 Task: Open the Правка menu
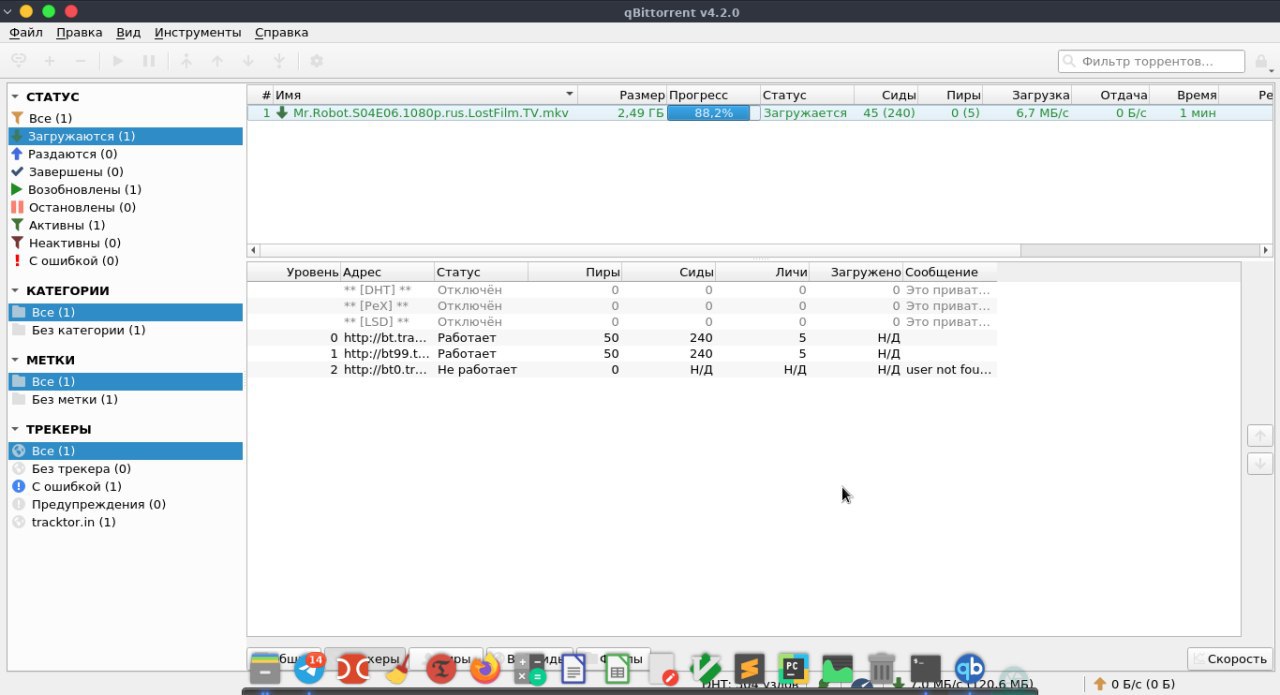tap(79, 32)
